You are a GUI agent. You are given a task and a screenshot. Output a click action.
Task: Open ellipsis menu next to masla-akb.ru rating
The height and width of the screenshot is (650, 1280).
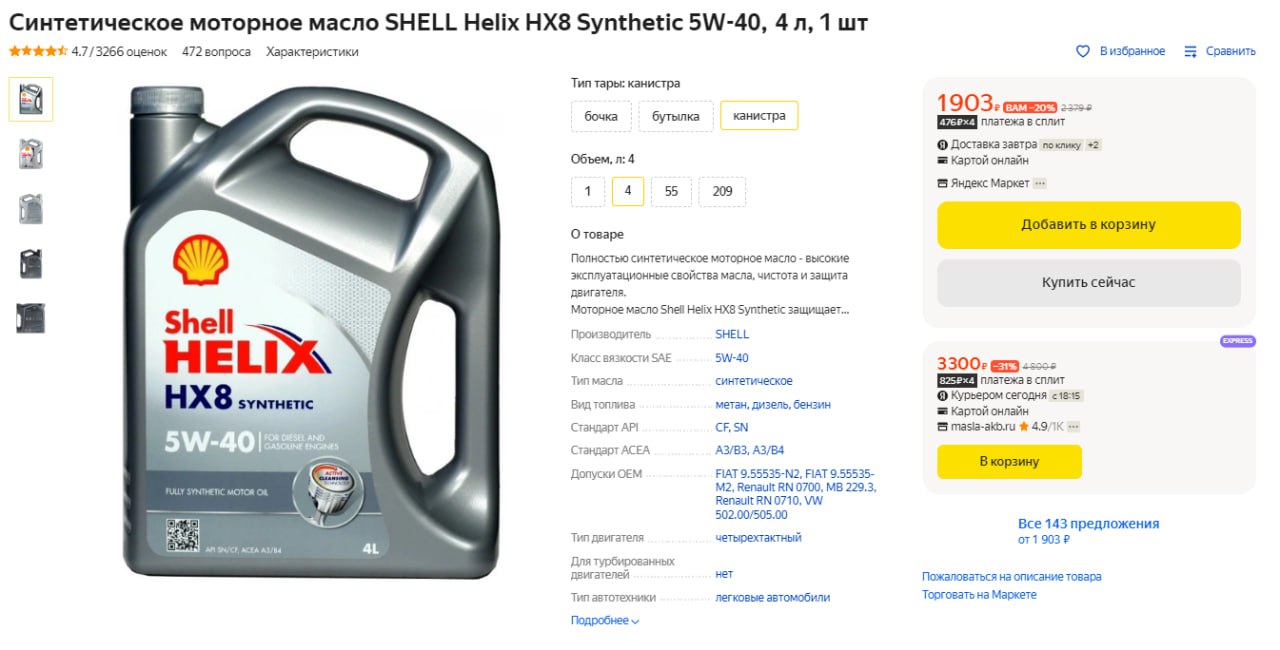(x=1073, y=426)
